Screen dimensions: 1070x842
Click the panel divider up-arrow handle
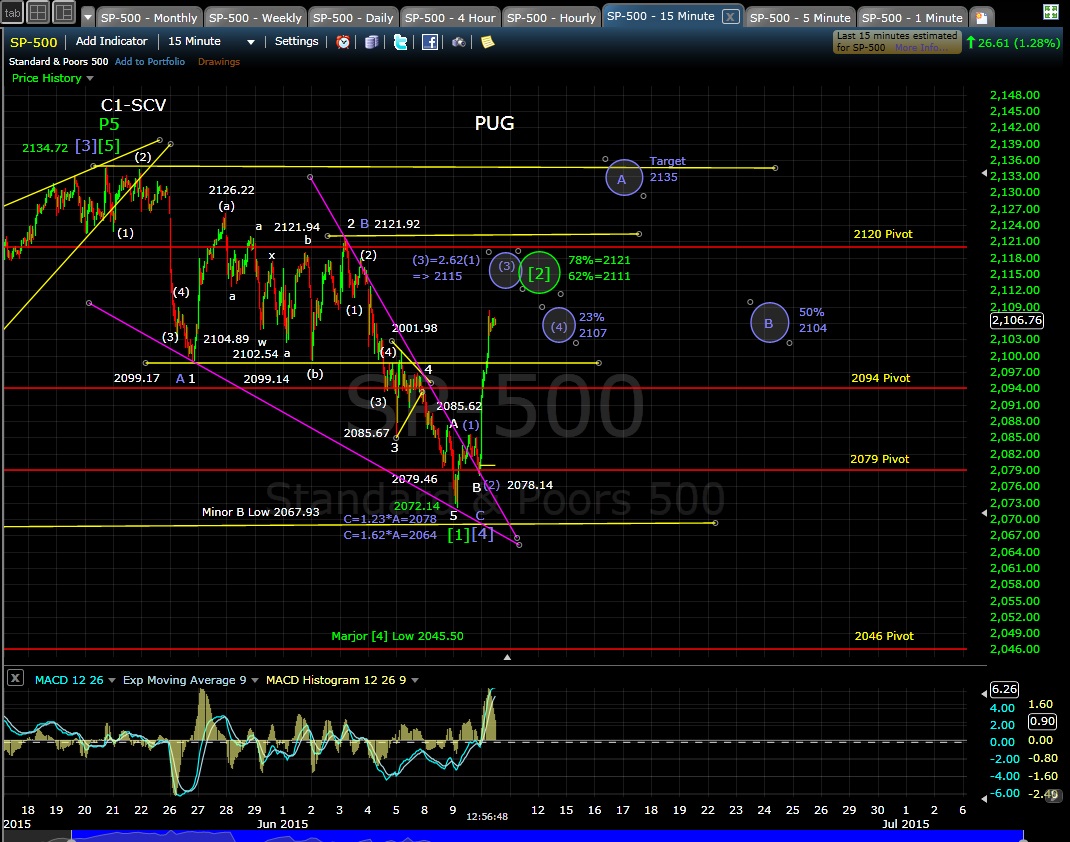pos(507,657)
